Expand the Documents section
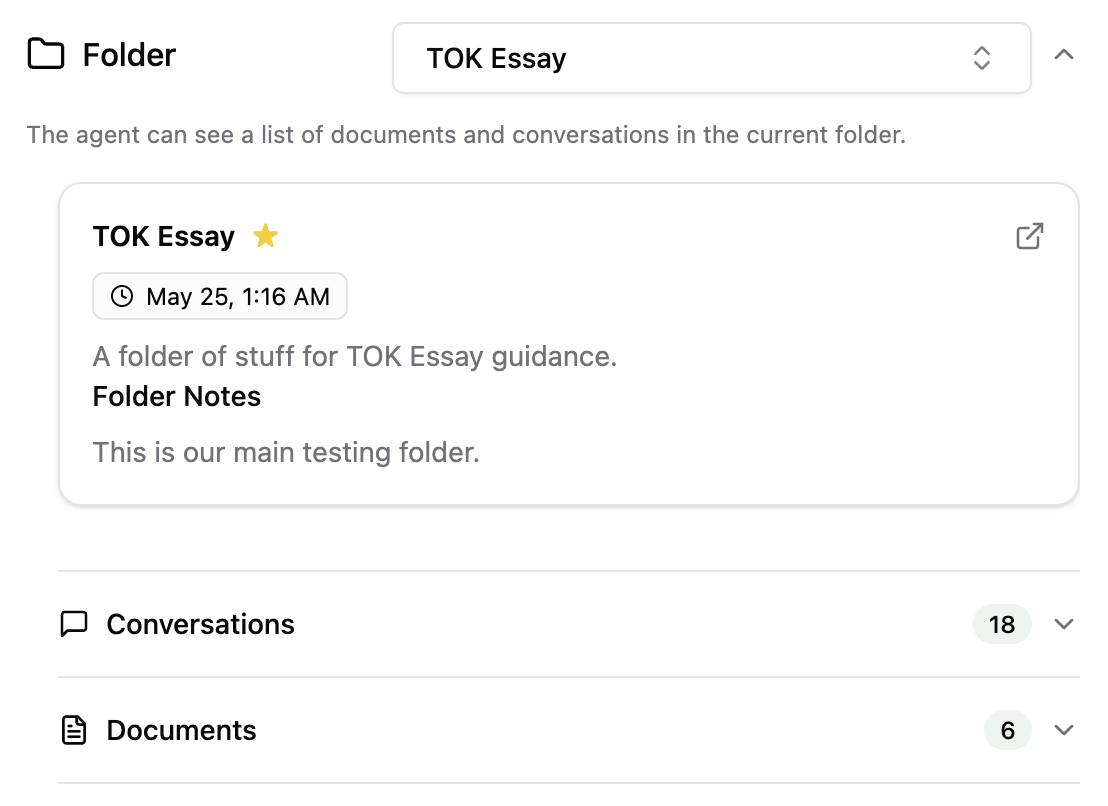Screen dimensions: 1108x806 point(1064,730)
